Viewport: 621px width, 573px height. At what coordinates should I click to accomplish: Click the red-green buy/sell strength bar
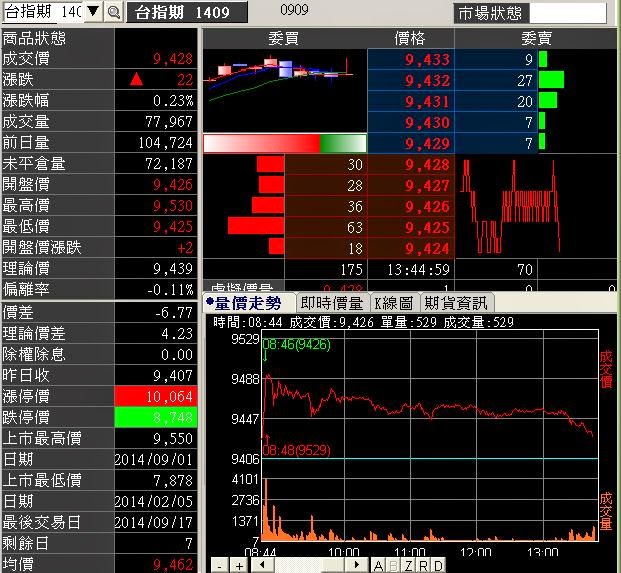point(285,143)
